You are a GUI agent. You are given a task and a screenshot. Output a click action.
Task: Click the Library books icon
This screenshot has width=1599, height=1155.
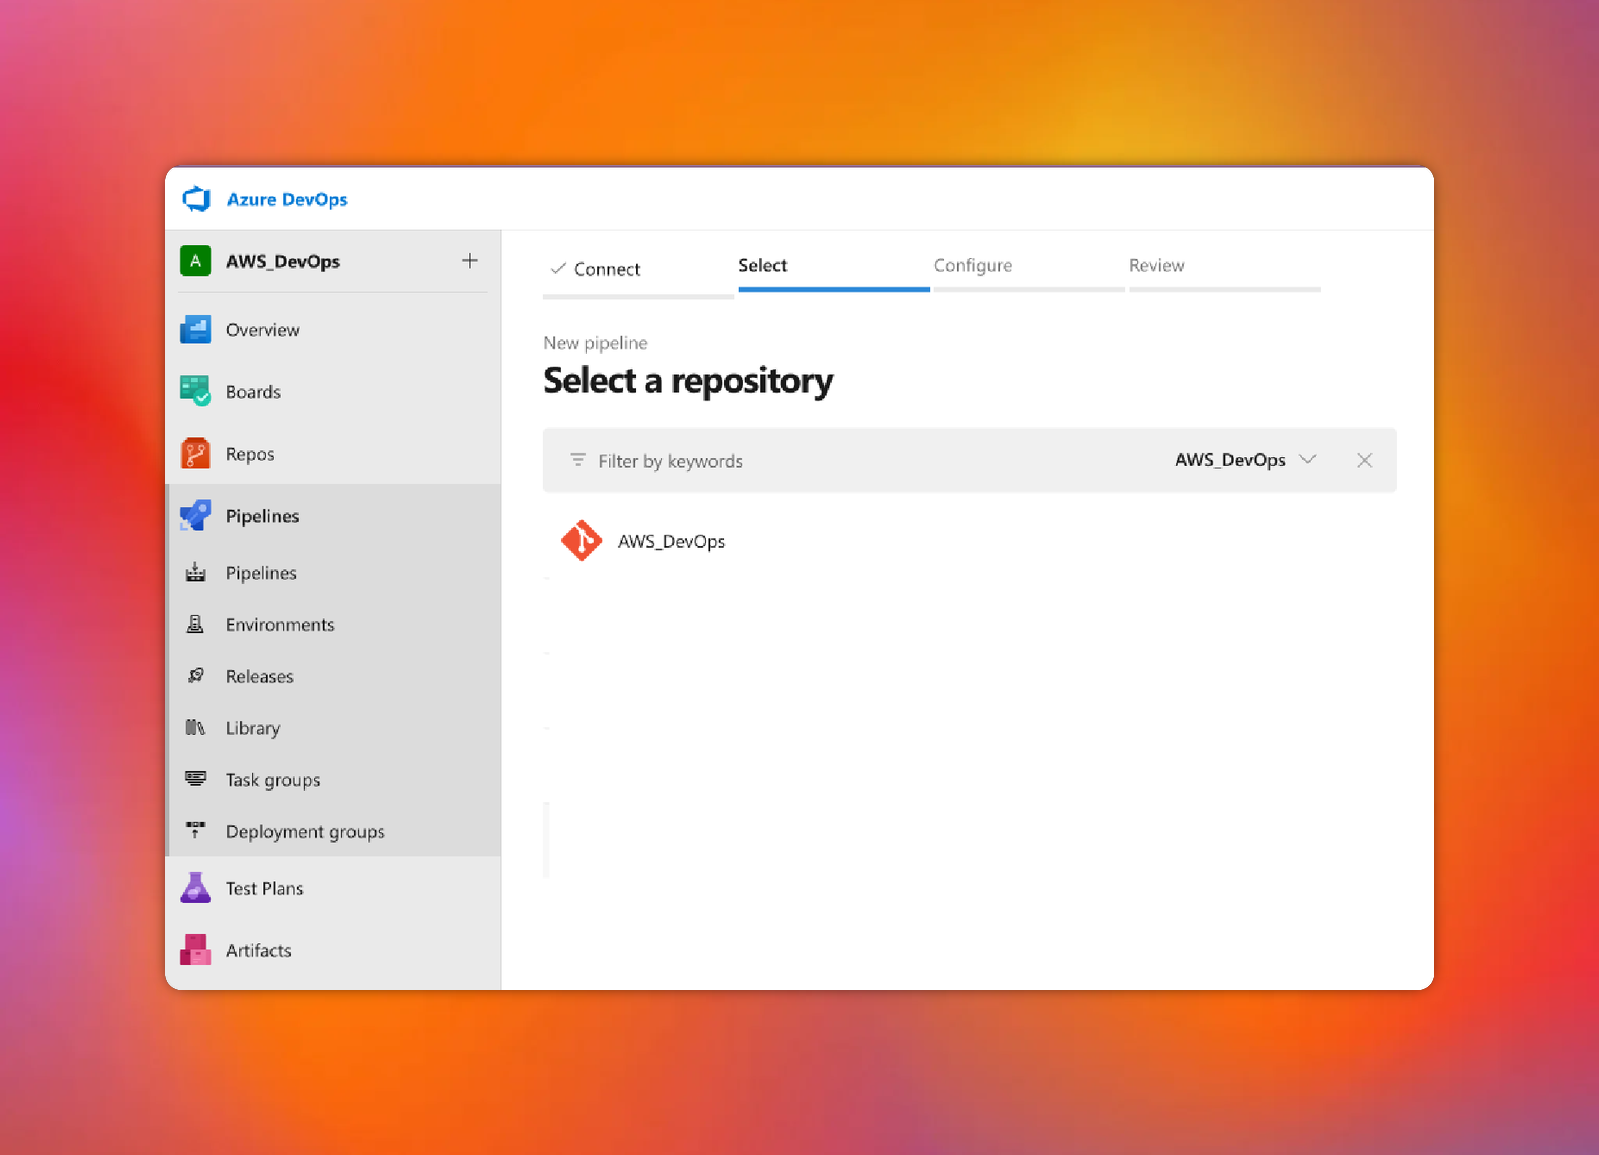[x=196, y=728]
